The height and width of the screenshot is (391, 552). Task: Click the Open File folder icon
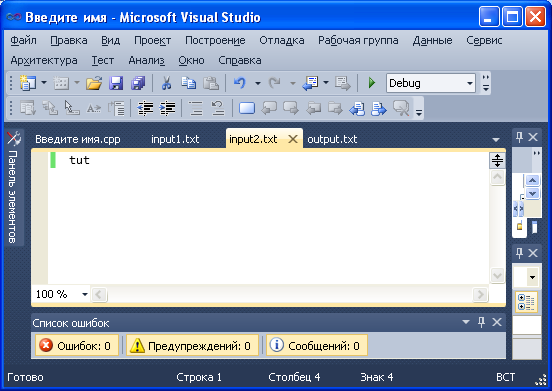(94, 83)
